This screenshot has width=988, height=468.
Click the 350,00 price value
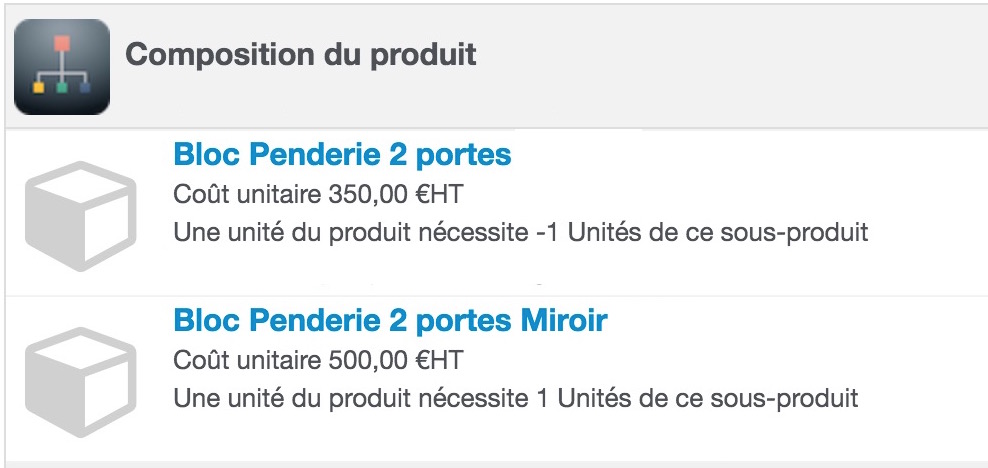368,195
